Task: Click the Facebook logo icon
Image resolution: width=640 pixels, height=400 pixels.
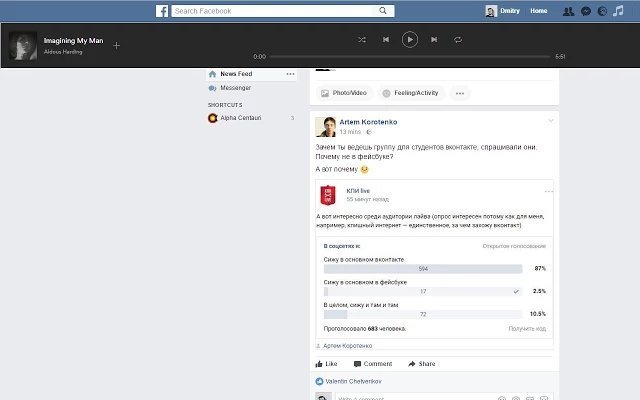Action: coord(162,11)
